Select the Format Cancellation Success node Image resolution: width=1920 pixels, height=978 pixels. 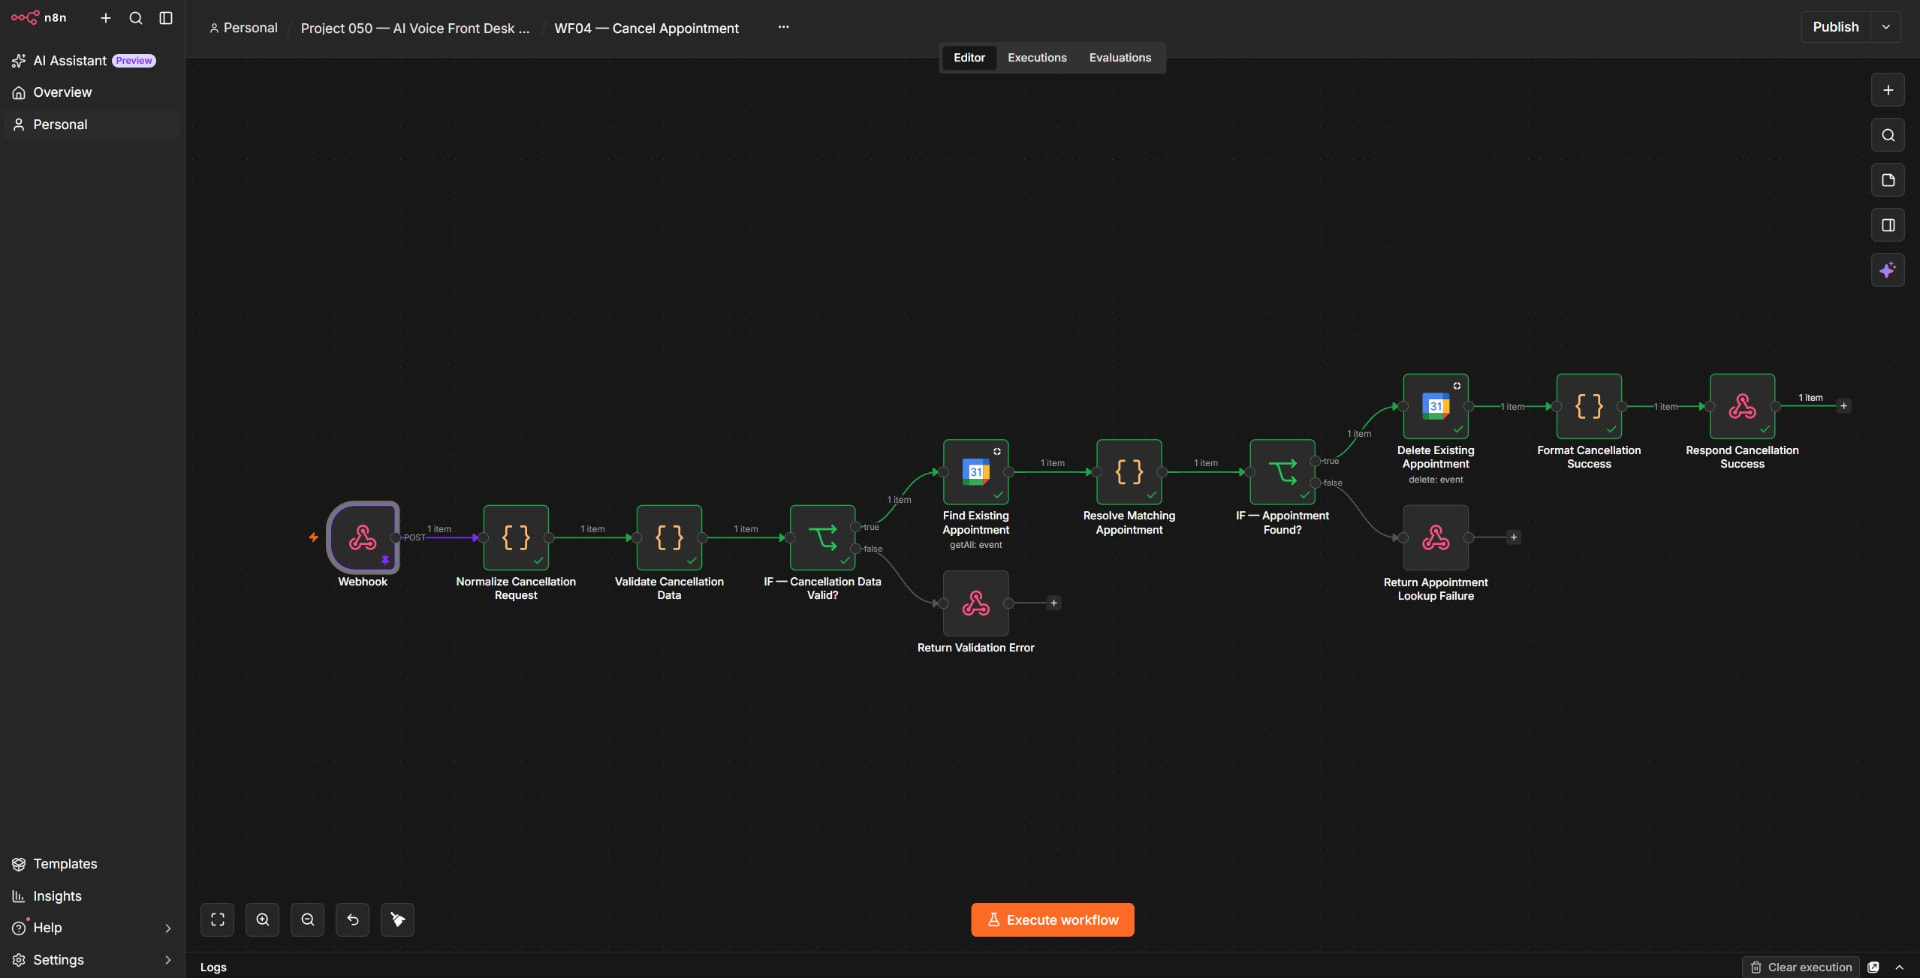tap(1589, 406)
